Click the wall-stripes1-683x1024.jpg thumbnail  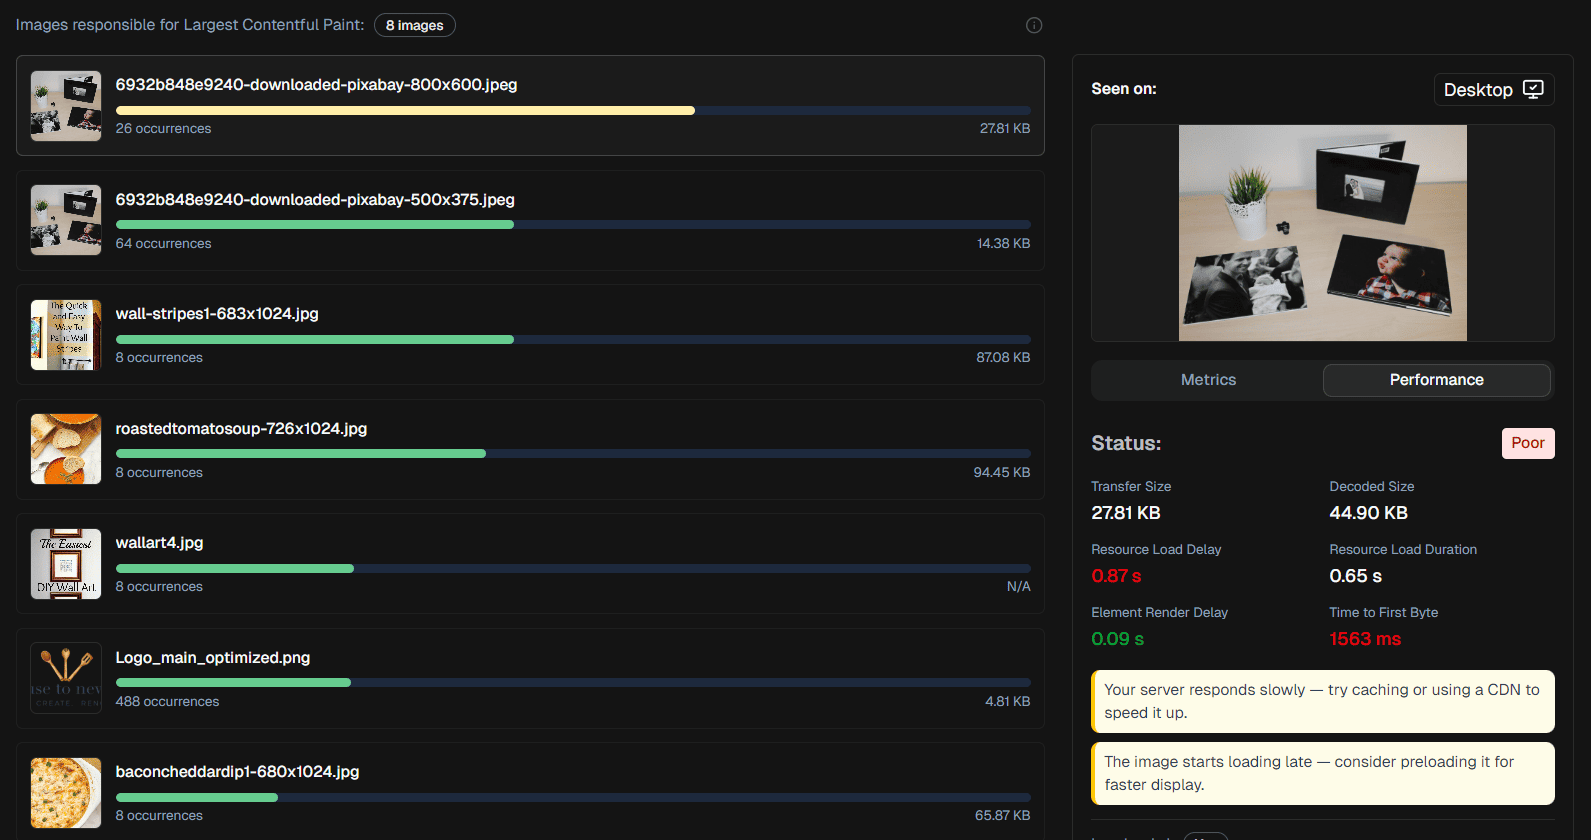pyautogui.click(x=66, y=335)
